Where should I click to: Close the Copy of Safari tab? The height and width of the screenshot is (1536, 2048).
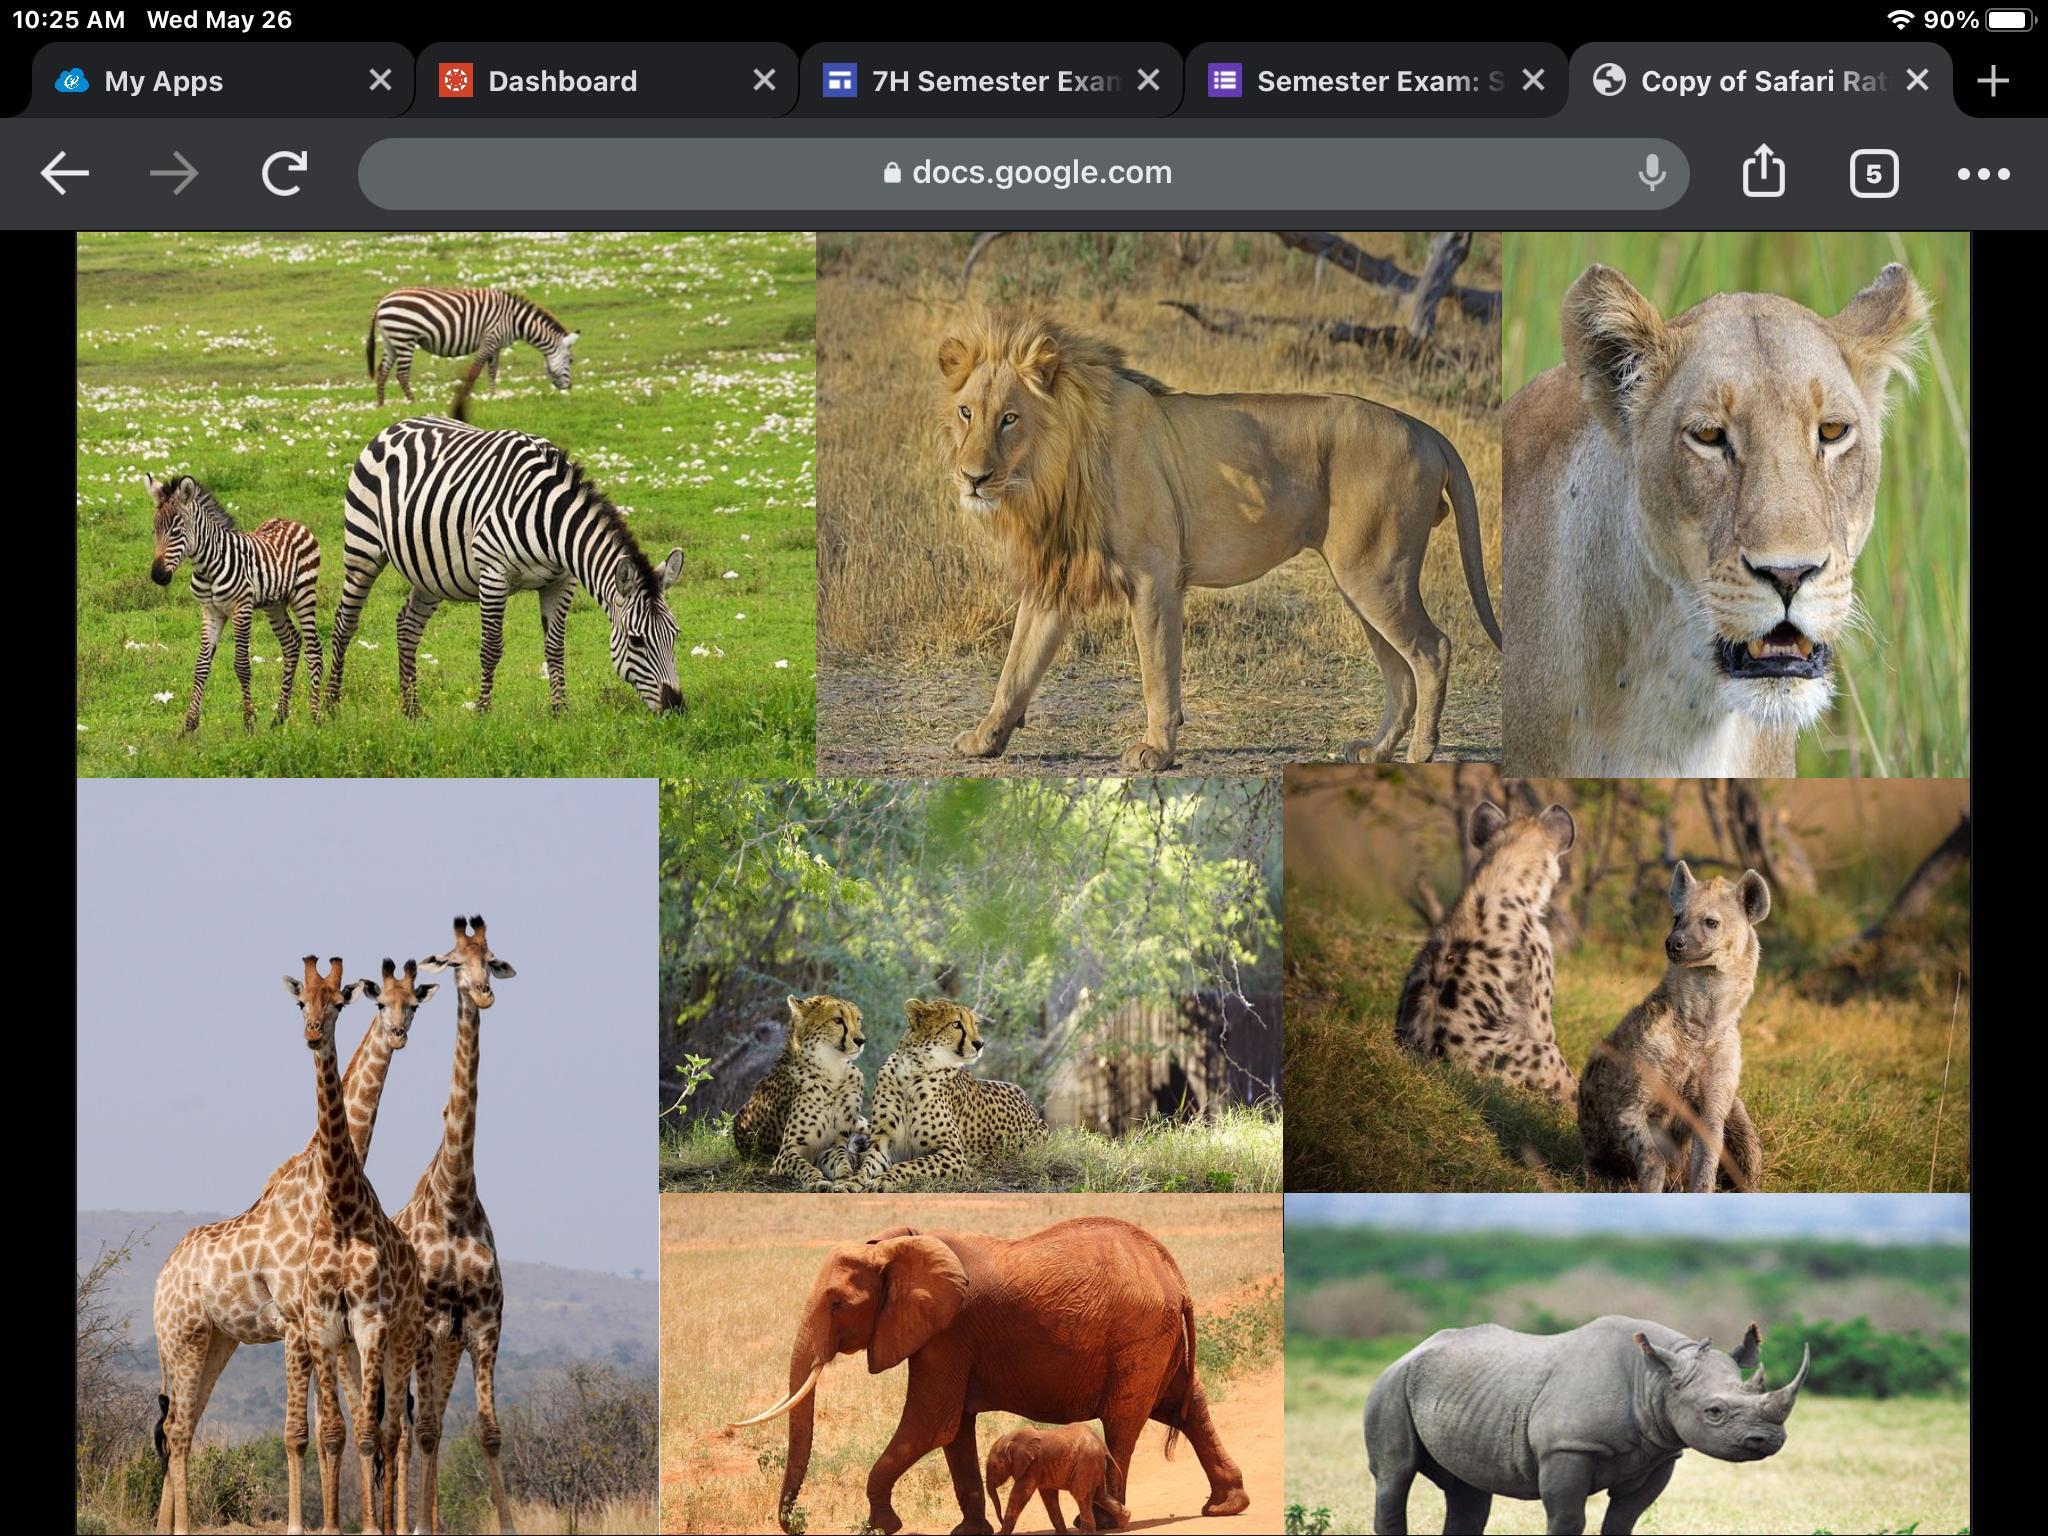tap(1917, 80)
